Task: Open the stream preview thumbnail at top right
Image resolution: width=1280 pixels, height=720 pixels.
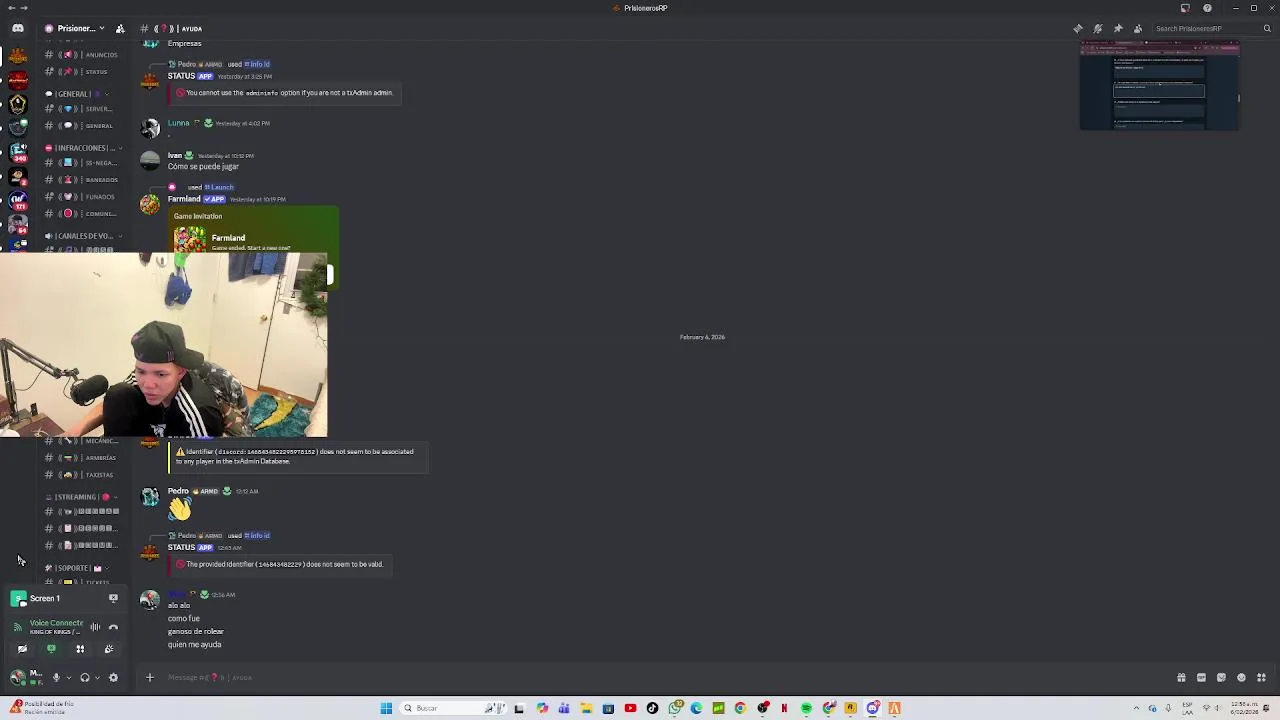Action: 1160,87
